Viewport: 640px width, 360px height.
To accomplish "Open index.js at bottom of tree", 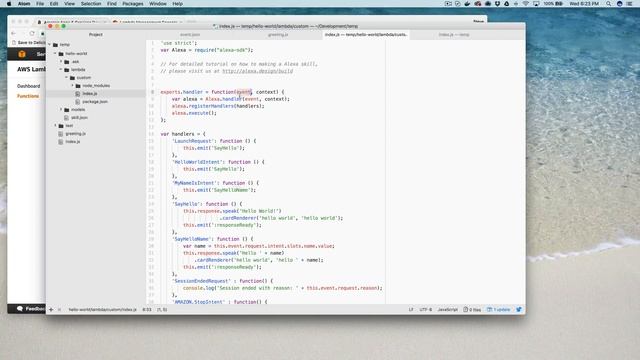I will 73,142.
